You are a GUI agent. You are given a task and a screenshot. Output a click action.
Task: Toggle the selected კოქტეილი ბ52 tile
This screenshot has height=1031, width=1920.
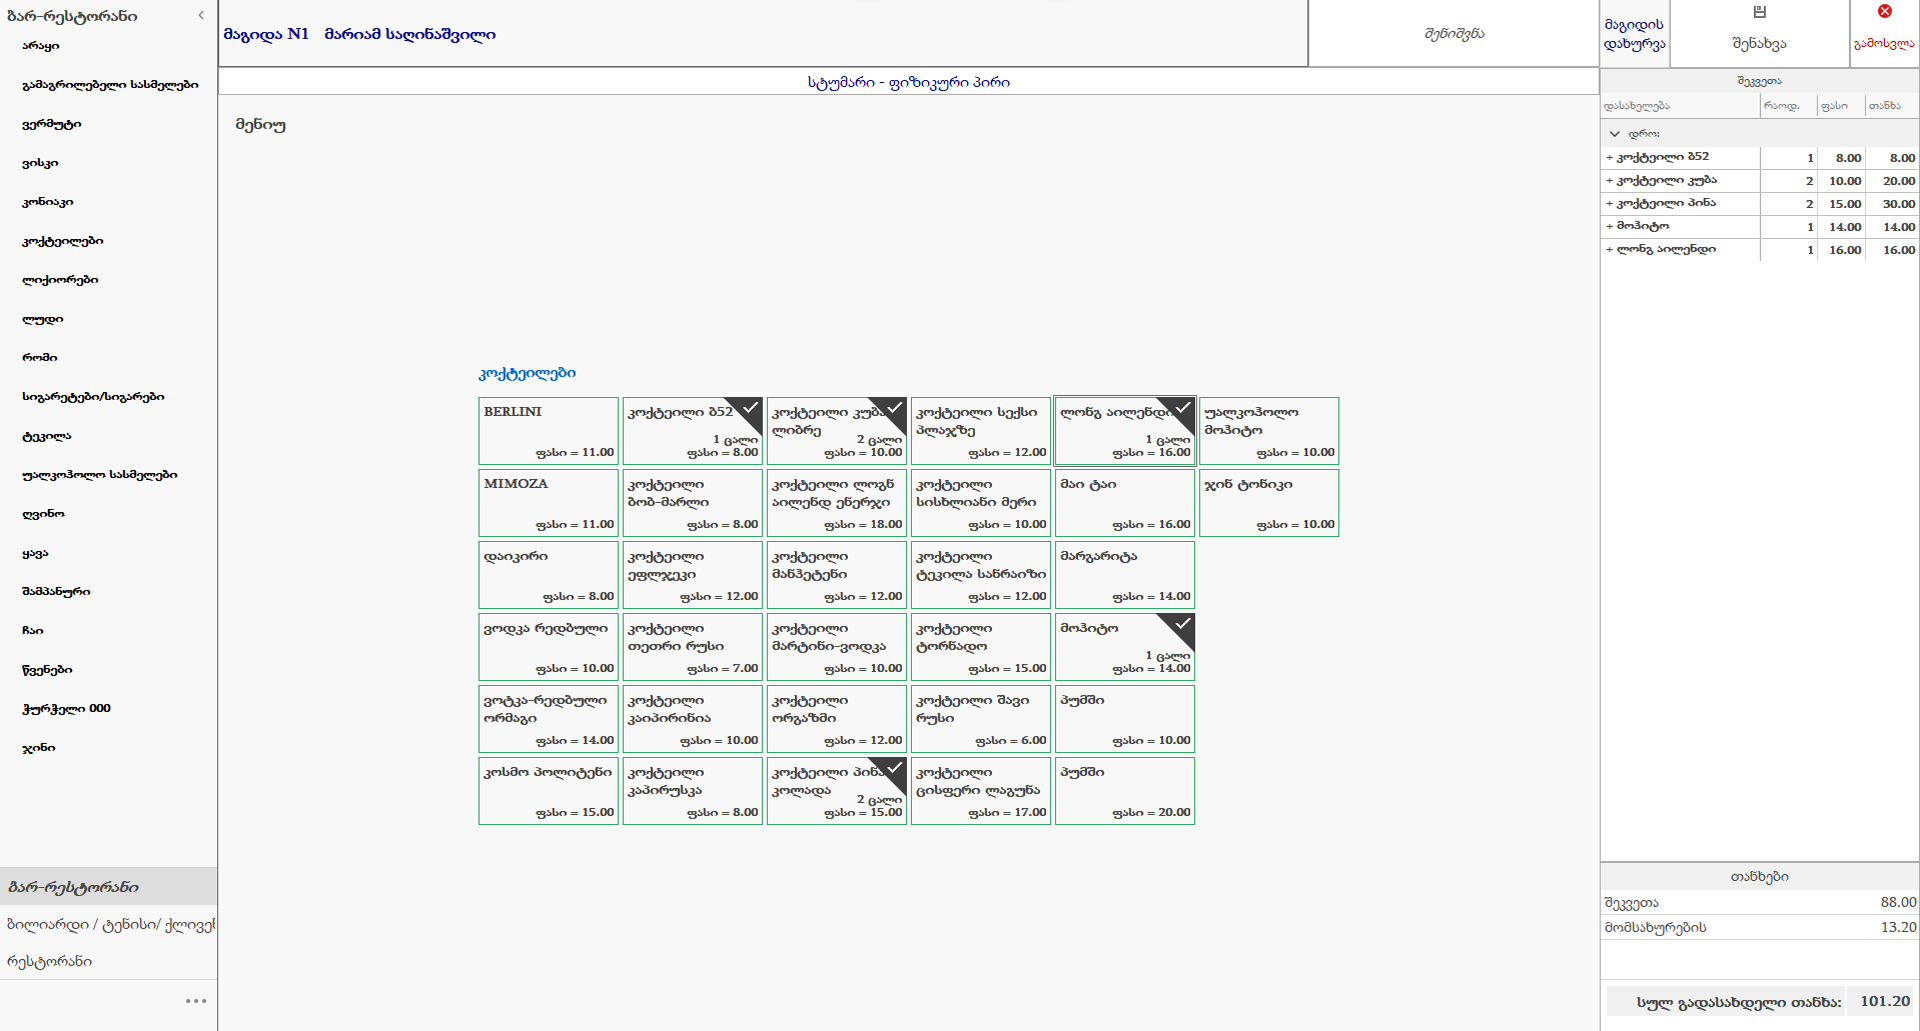[x=692, y=431]
